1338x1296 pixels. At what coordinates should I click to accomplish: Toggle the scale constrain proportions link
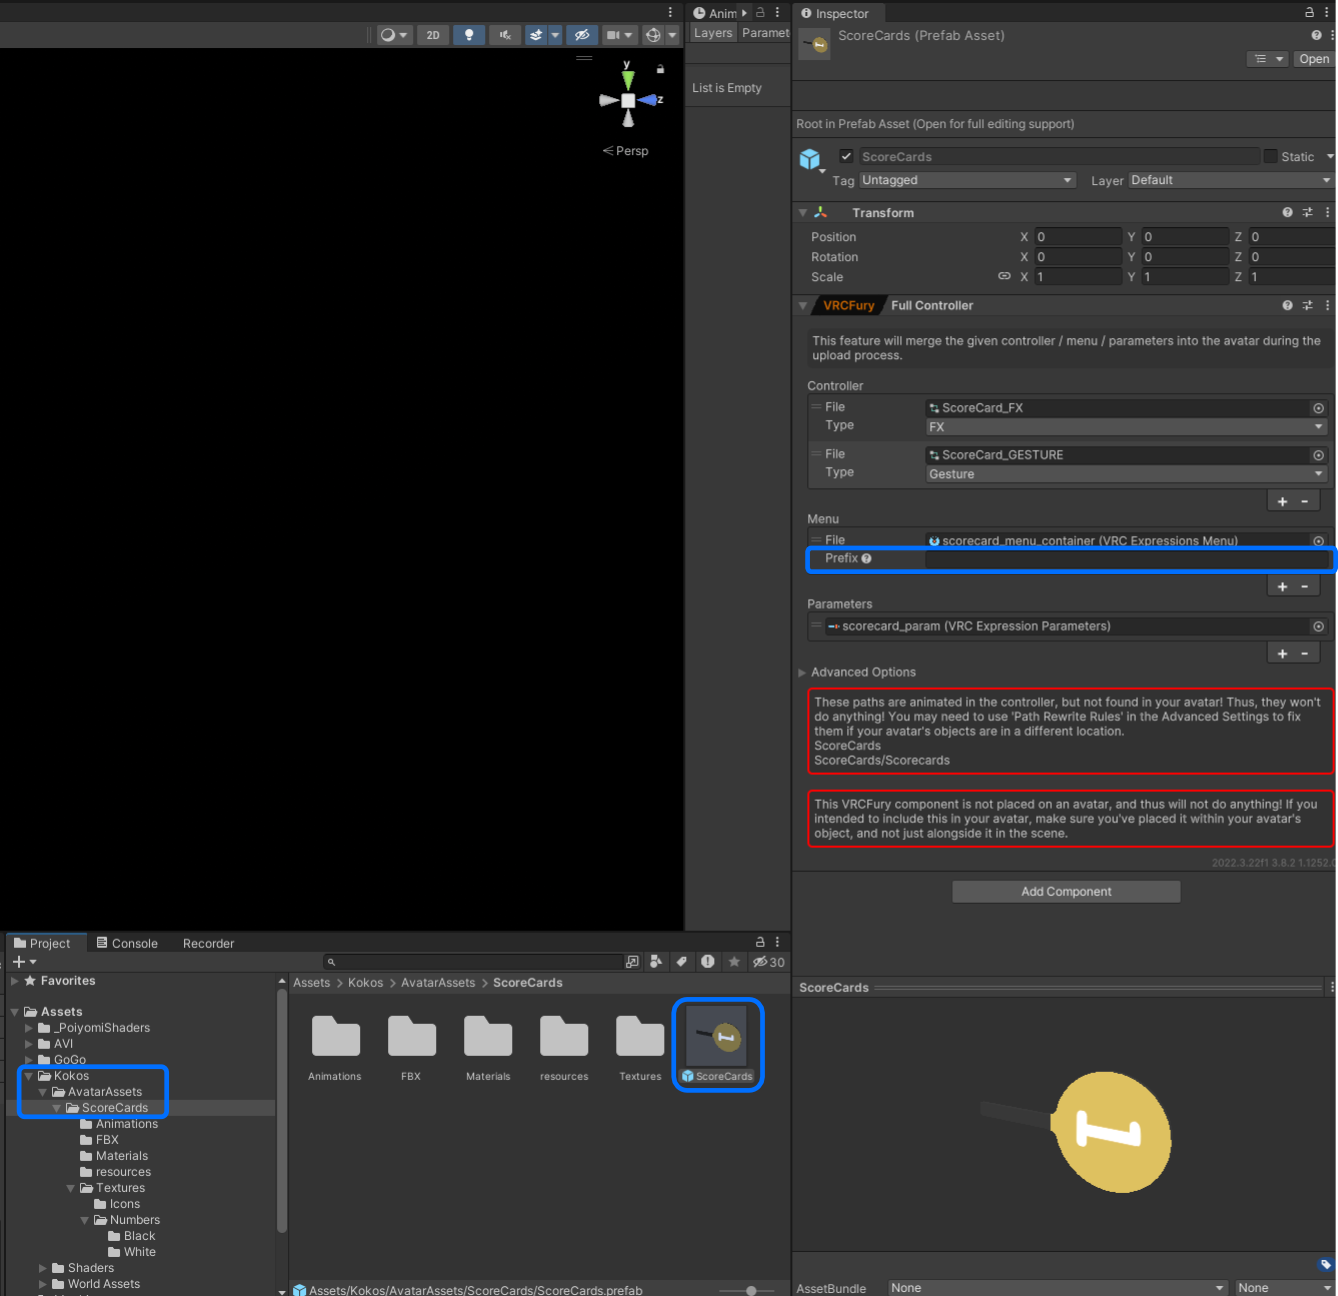[x=1004, y=277]
